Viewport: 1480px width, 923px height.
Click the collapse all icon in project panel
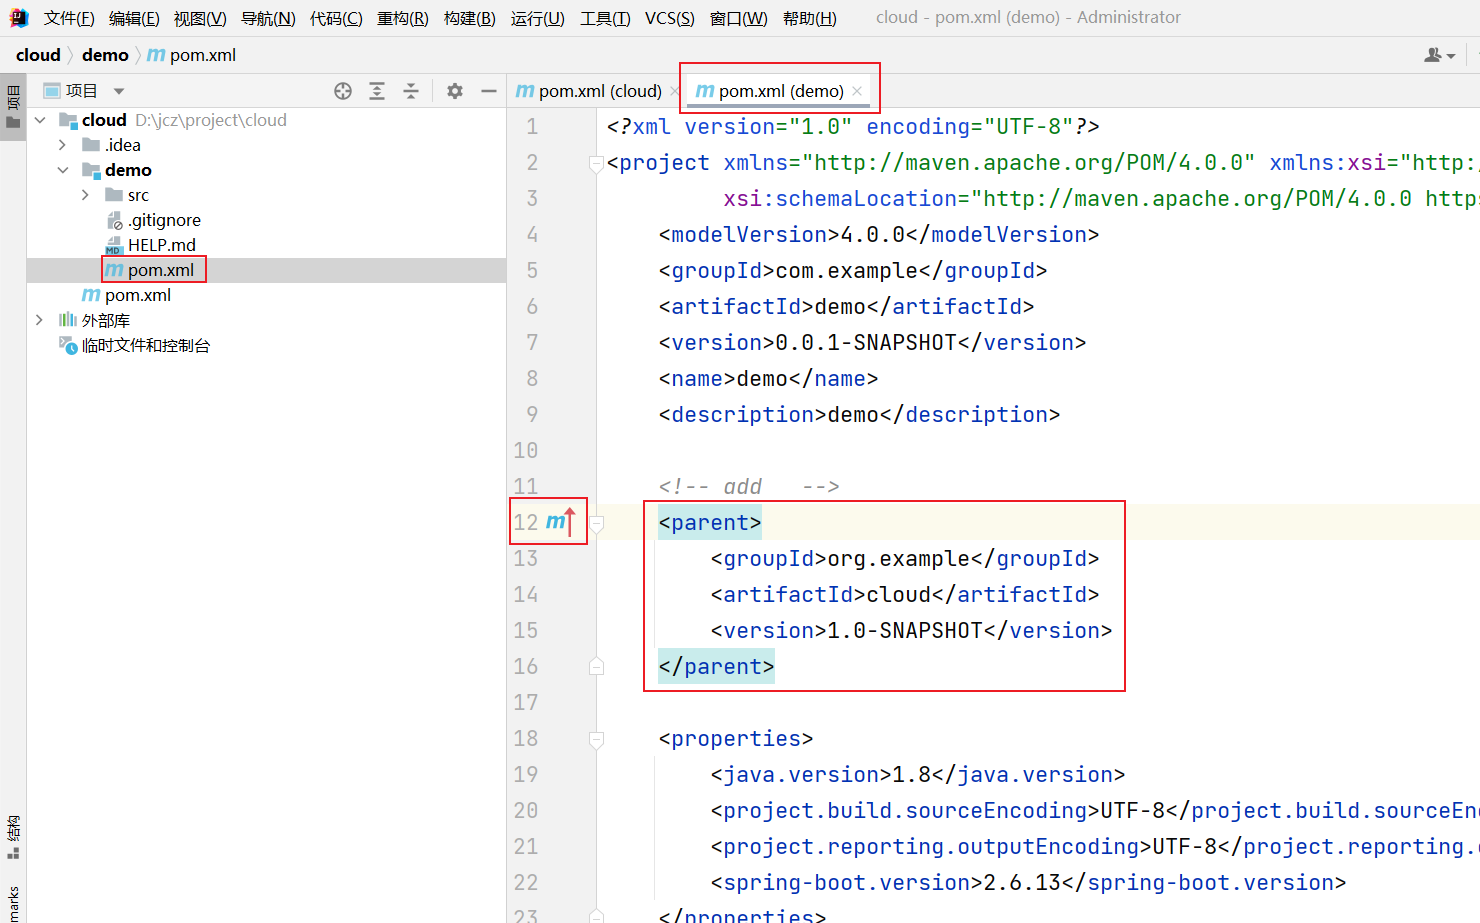coord(411,91)
